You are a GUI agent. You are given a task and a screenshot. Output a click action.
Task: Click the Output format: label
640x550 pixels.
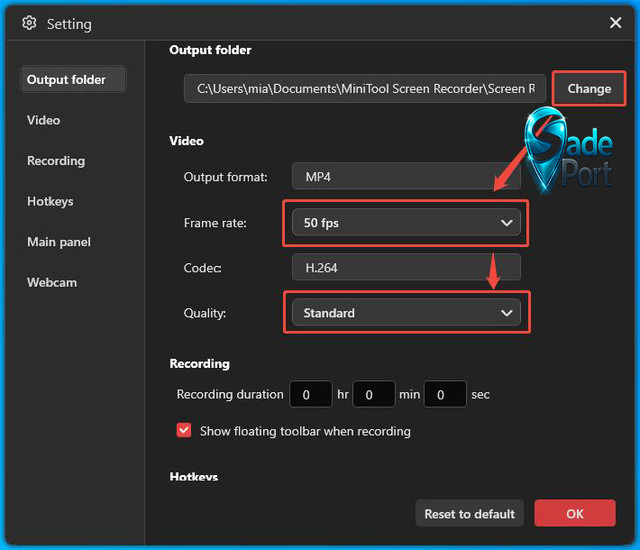225,177
